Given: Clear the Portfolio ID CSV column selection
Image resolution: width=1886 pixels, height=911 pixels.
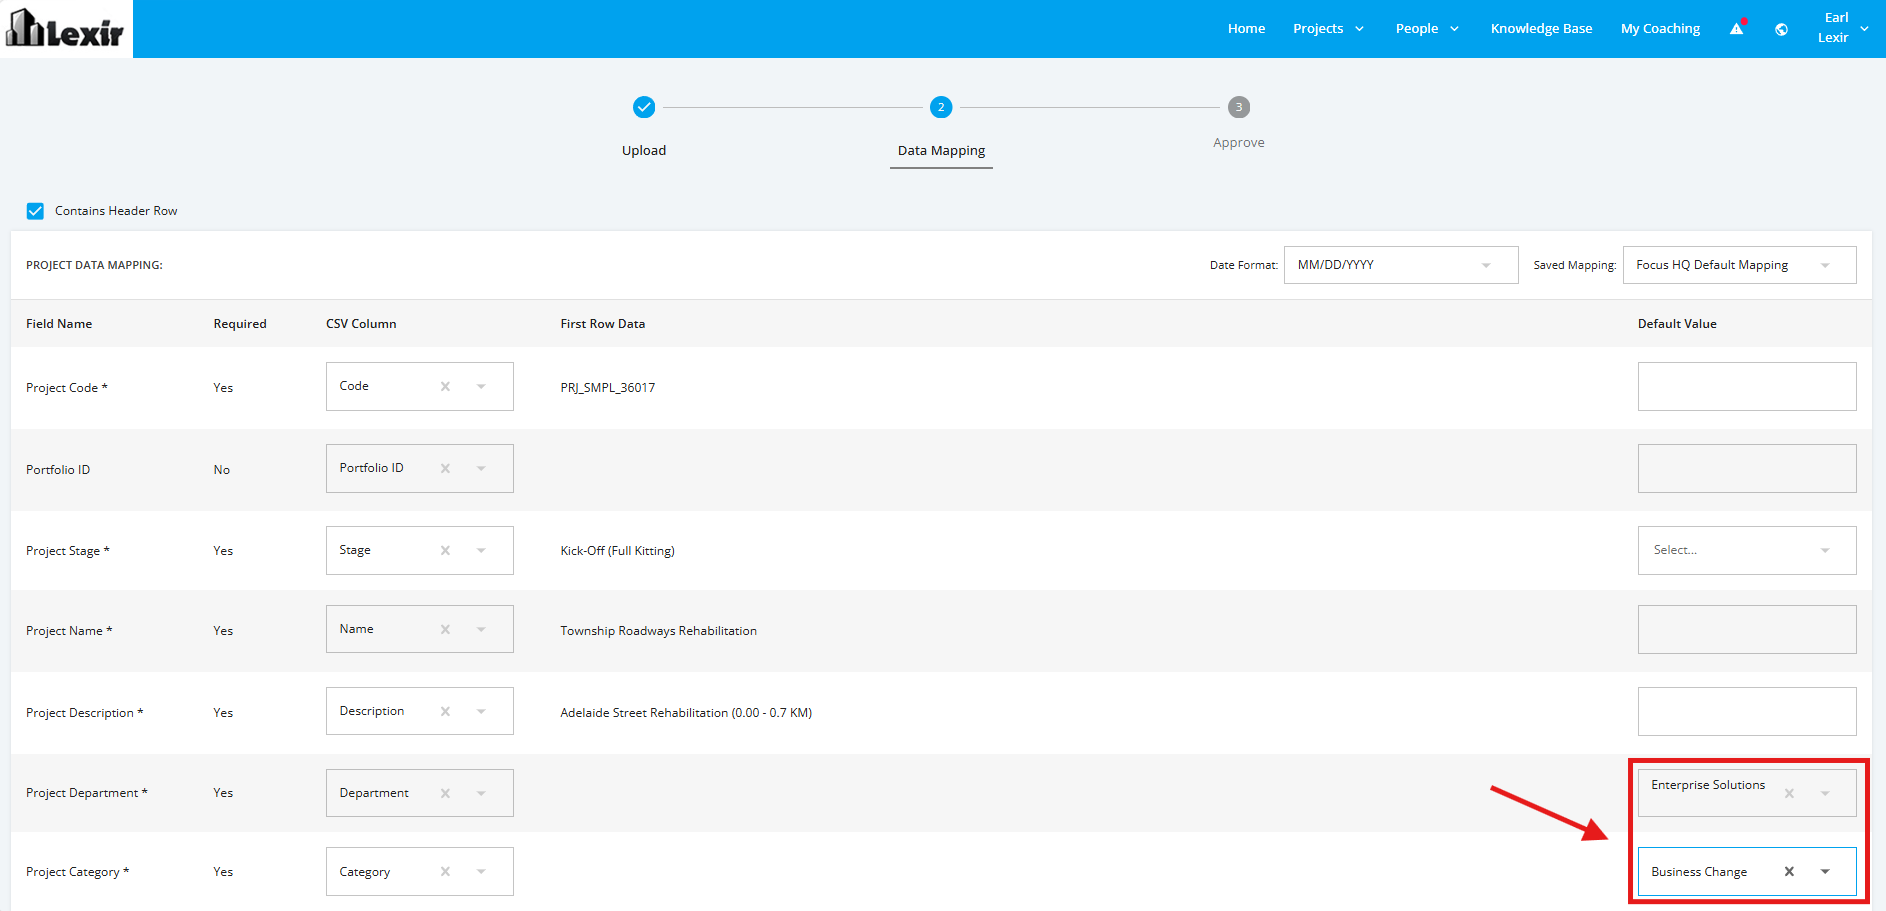Looking at the screenshot, I should [x=445, y=468].
